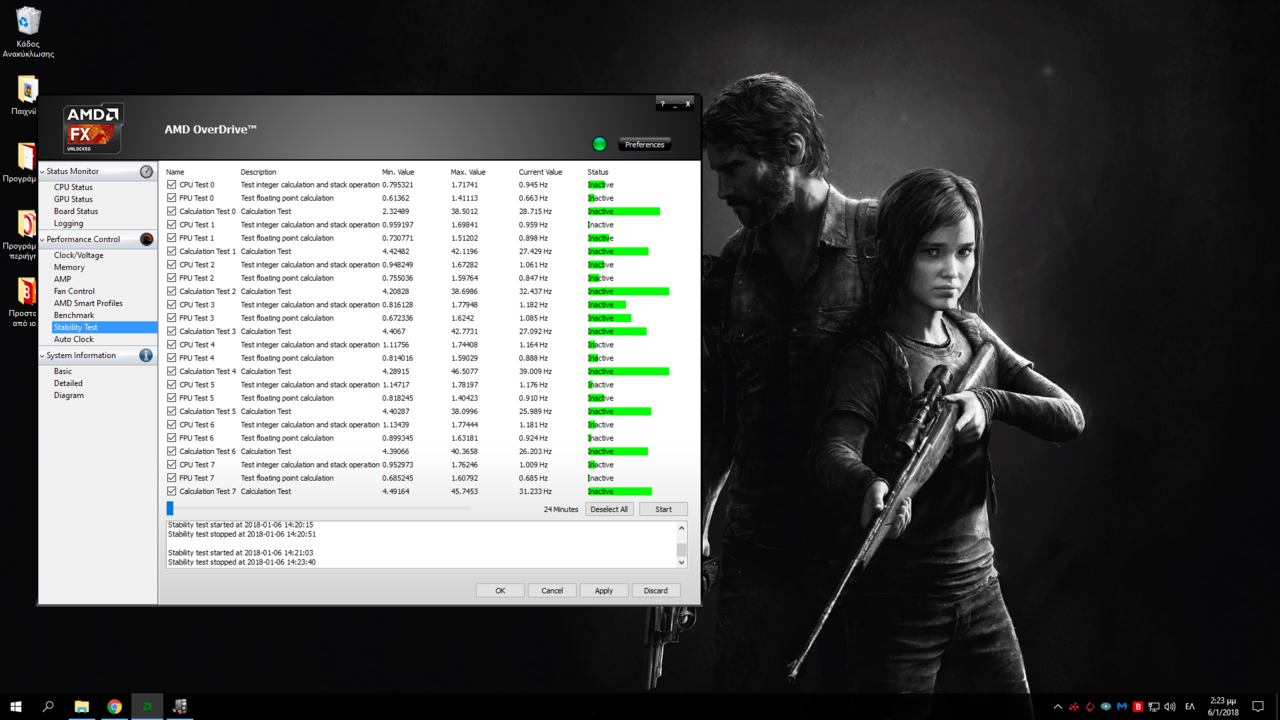Viewport: 1280px width, 720px height.
Task: Open Fan Control page
Action: [x=74, y=291]
